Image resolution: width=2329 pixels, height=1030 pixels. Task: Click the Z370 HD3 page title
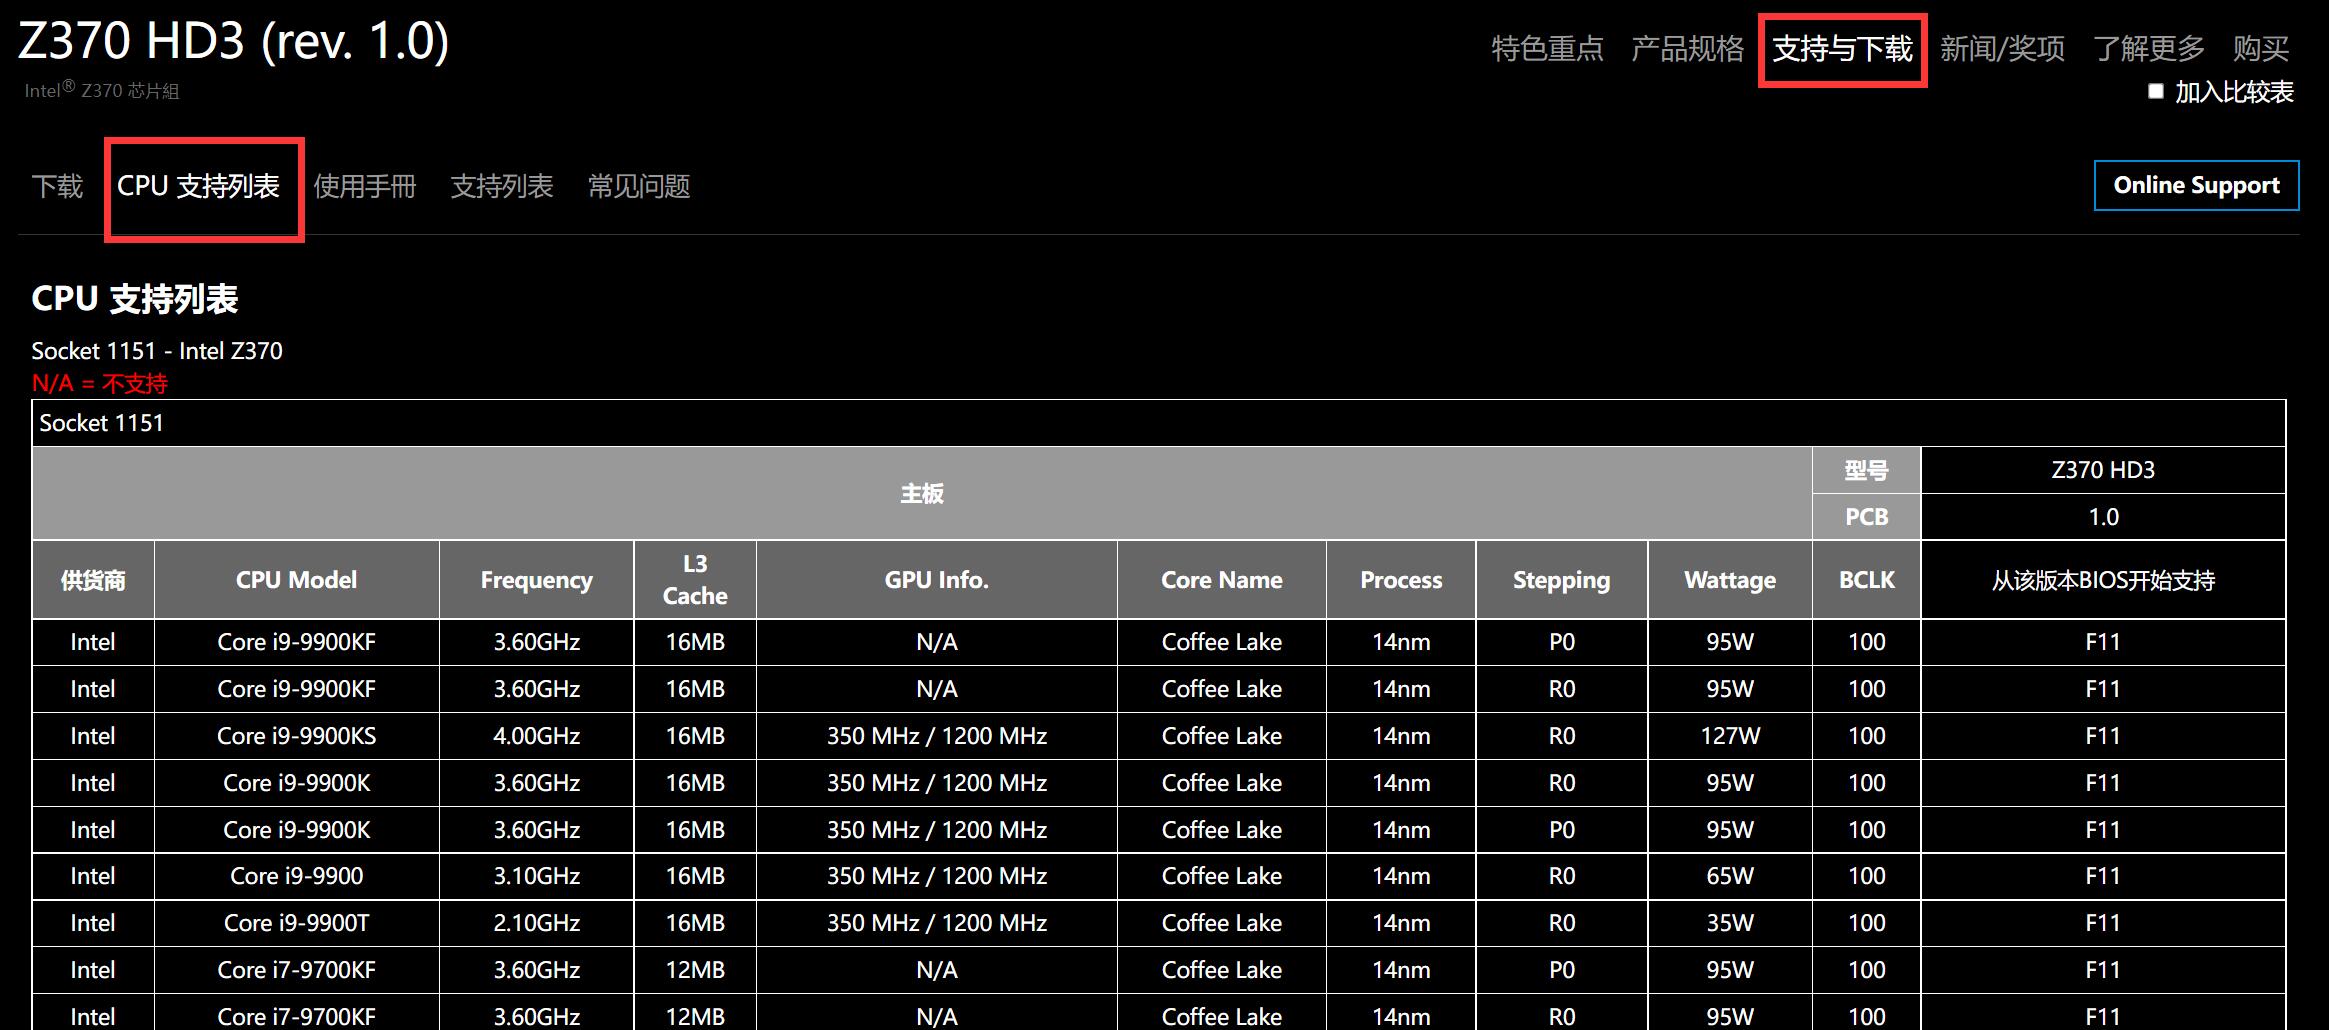coord(230,41)
